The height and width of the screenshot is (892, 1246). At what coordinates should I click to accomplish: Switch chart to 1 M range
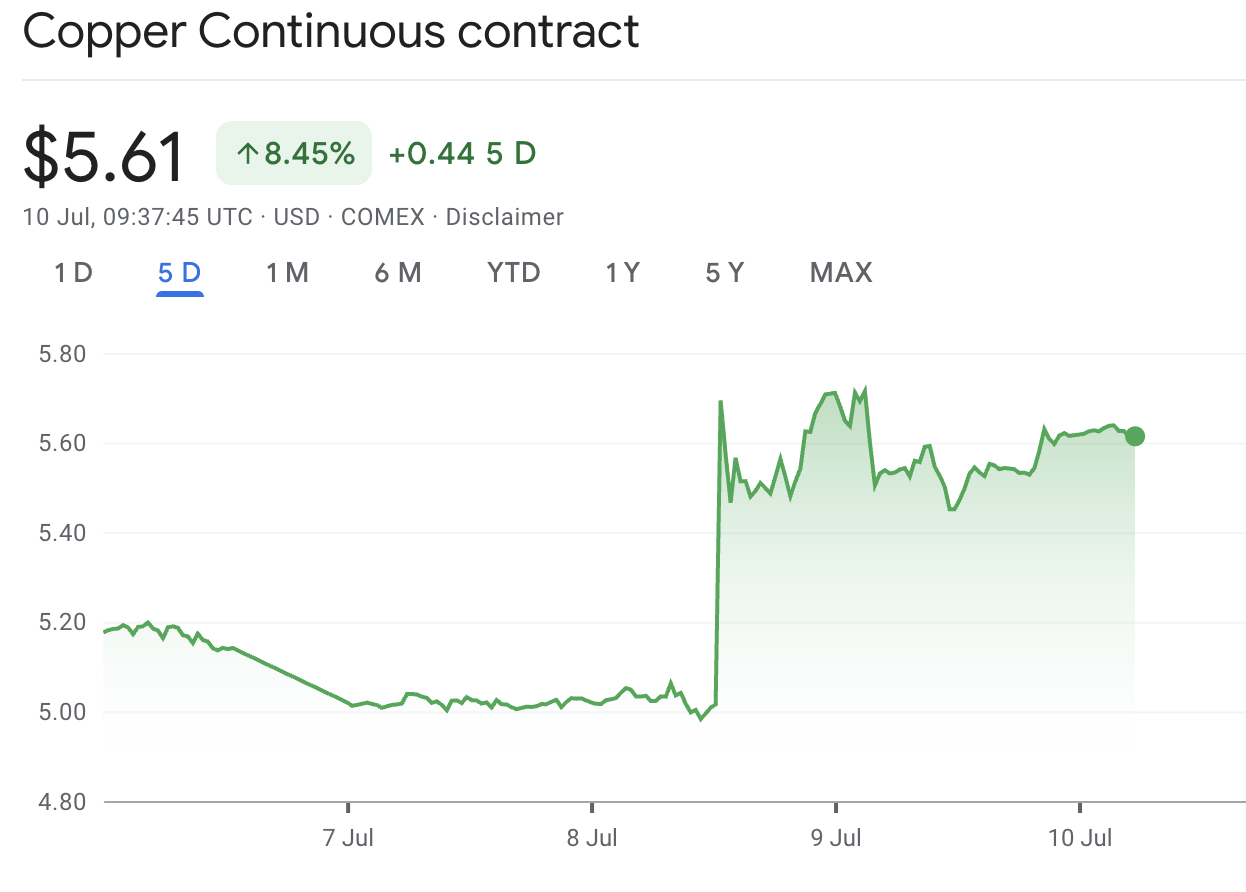pos(287,272)
